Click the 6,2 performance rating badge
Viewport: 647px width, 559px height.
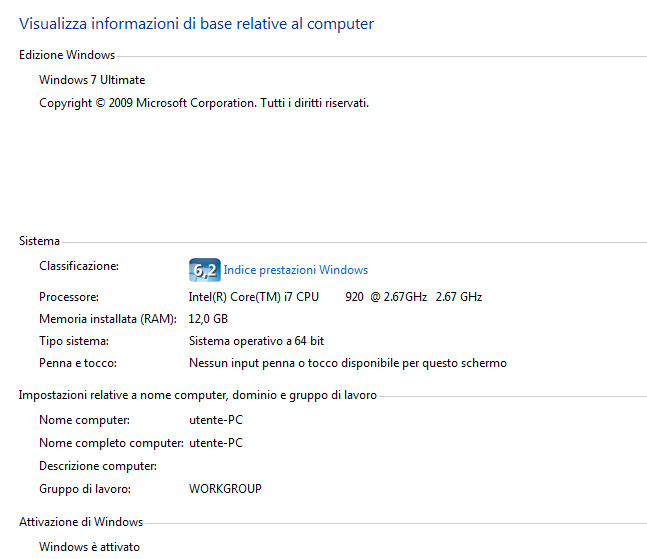click(205, 270)
